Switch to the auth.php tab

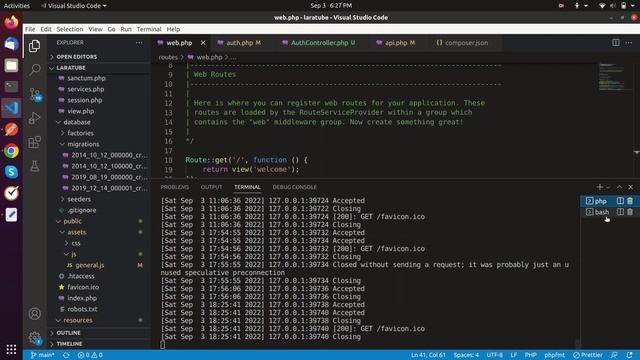(240, 42)
